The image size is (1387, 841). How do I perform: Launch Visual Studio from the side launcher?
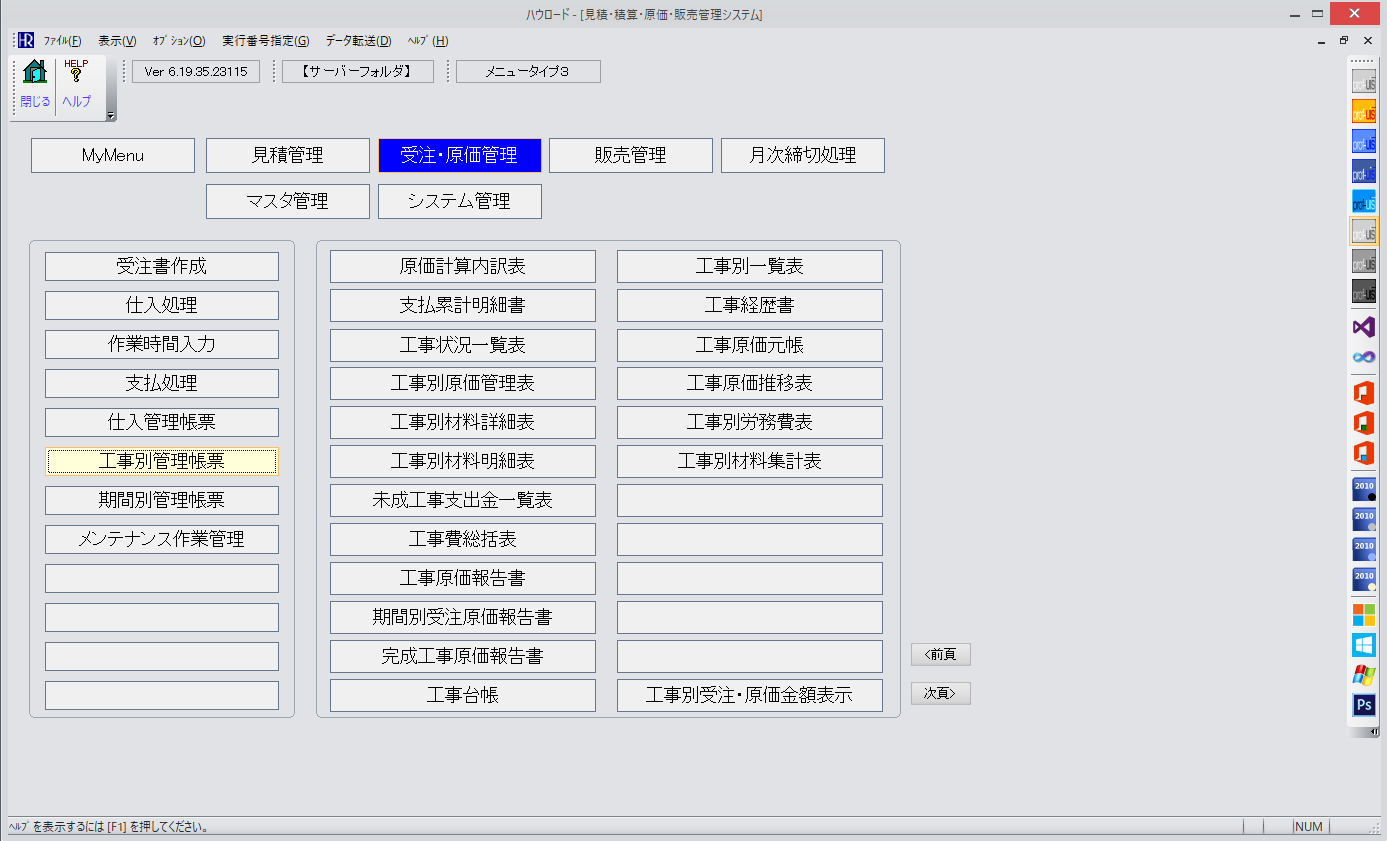pyautogui.click(x=1363, y=327)
